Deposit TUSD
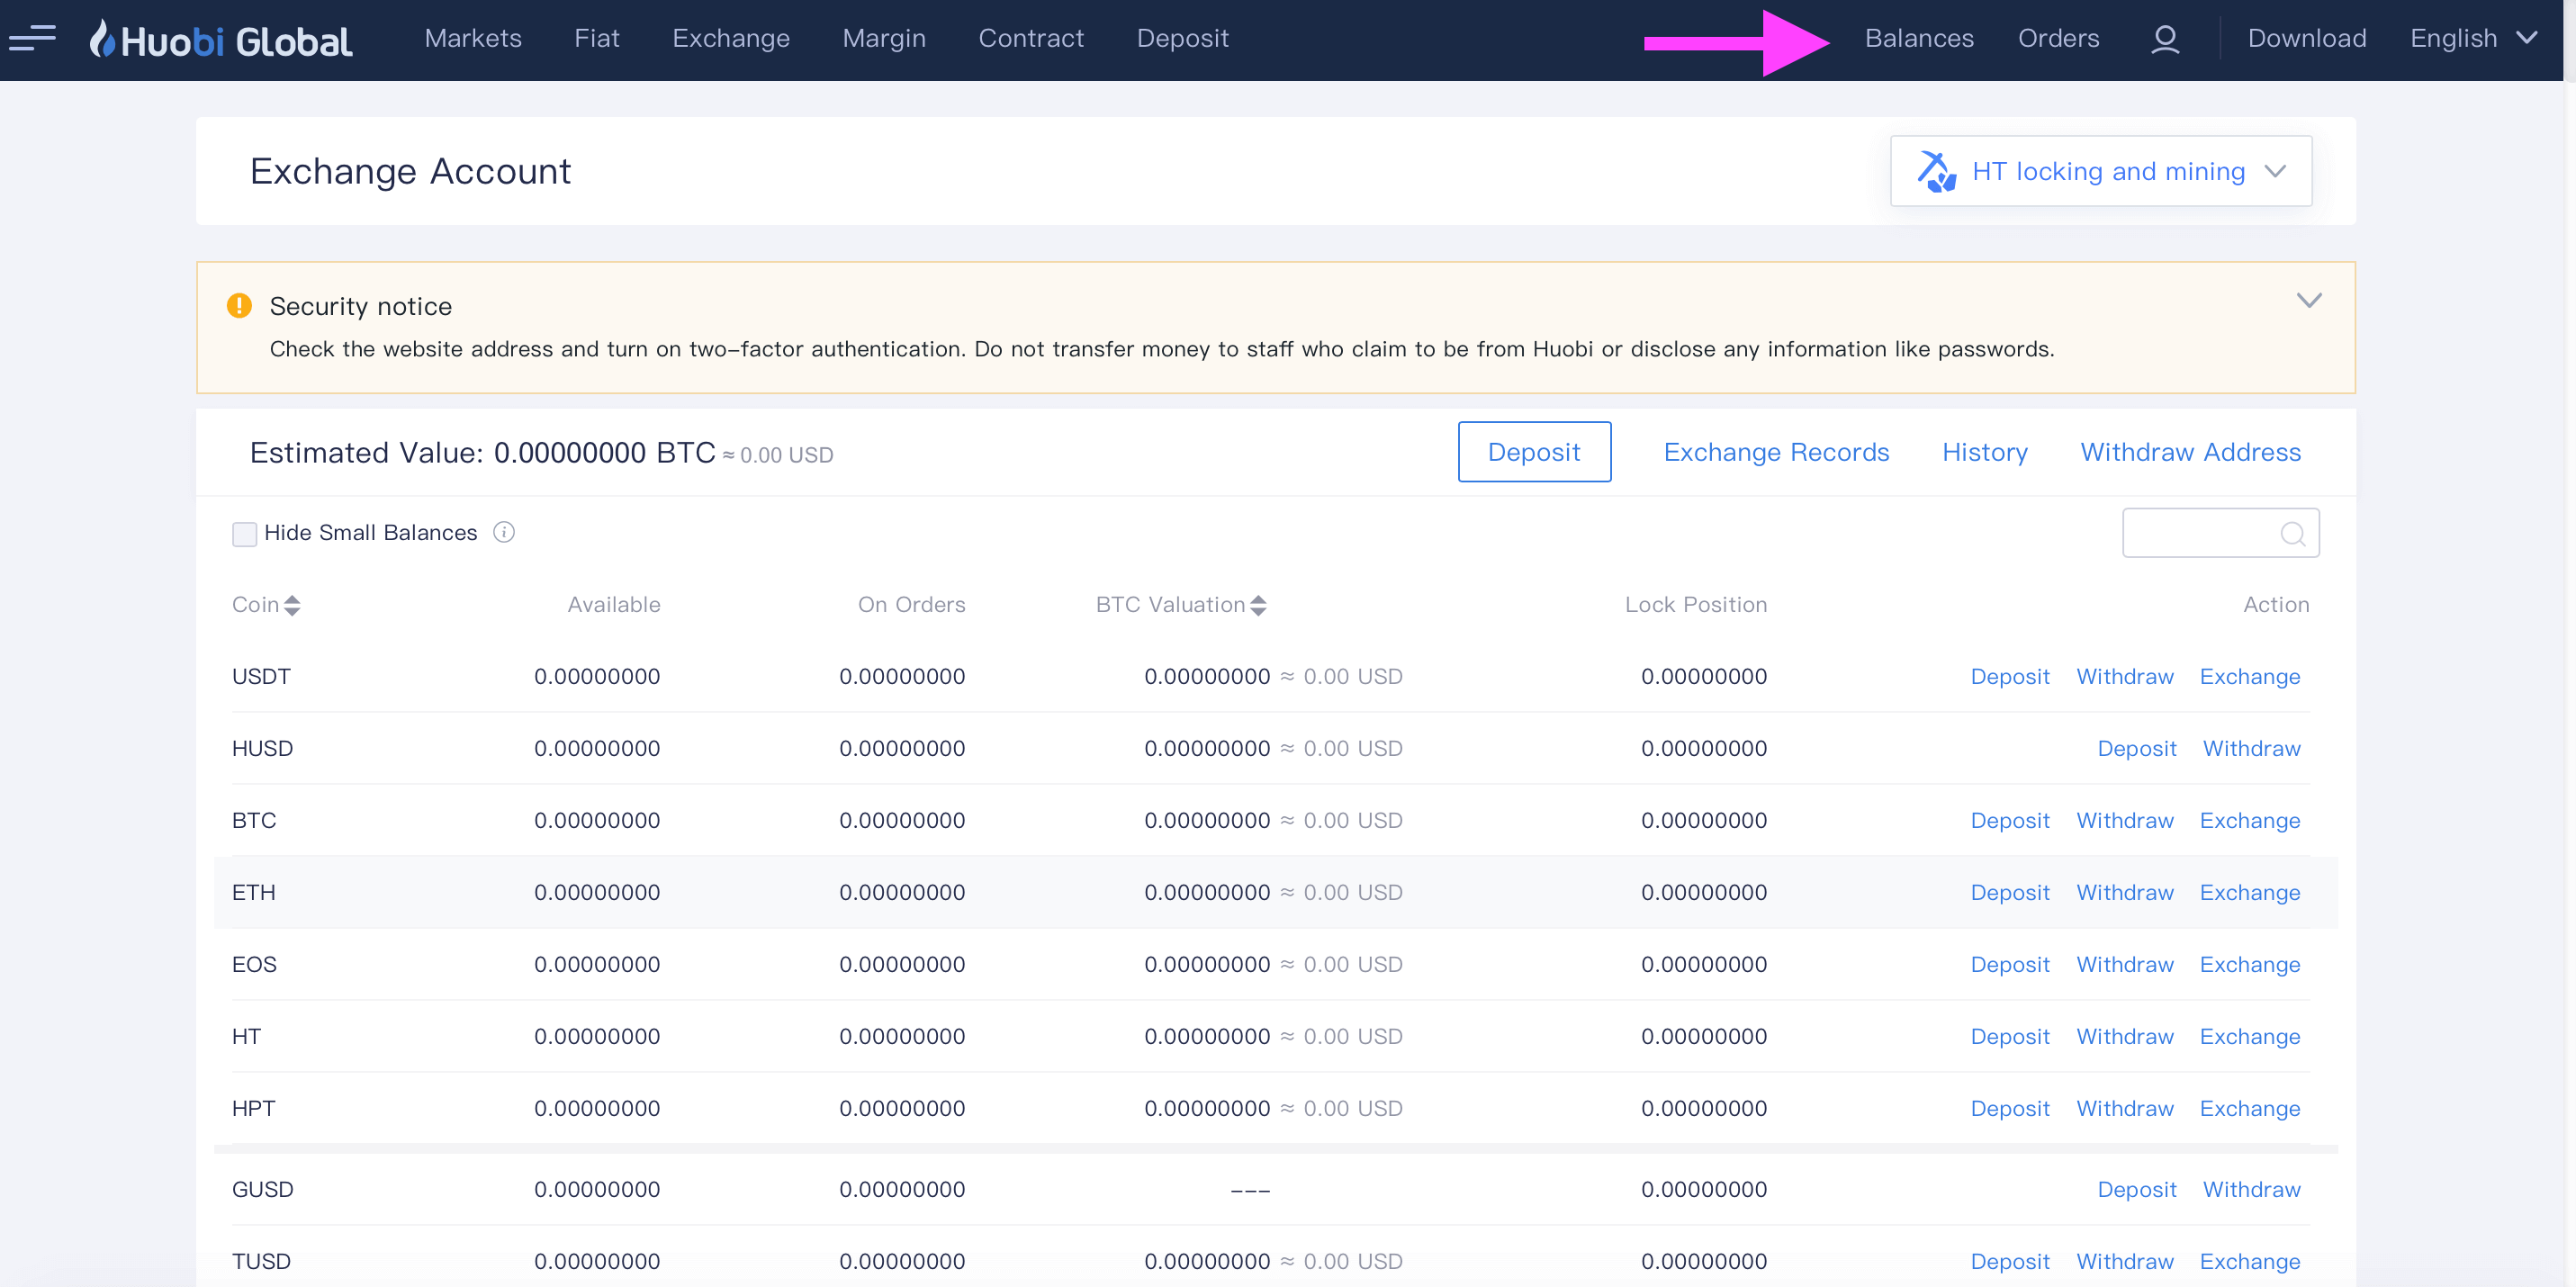The width and height of the screenshot is (2576, 1287). point(2010,1261)
